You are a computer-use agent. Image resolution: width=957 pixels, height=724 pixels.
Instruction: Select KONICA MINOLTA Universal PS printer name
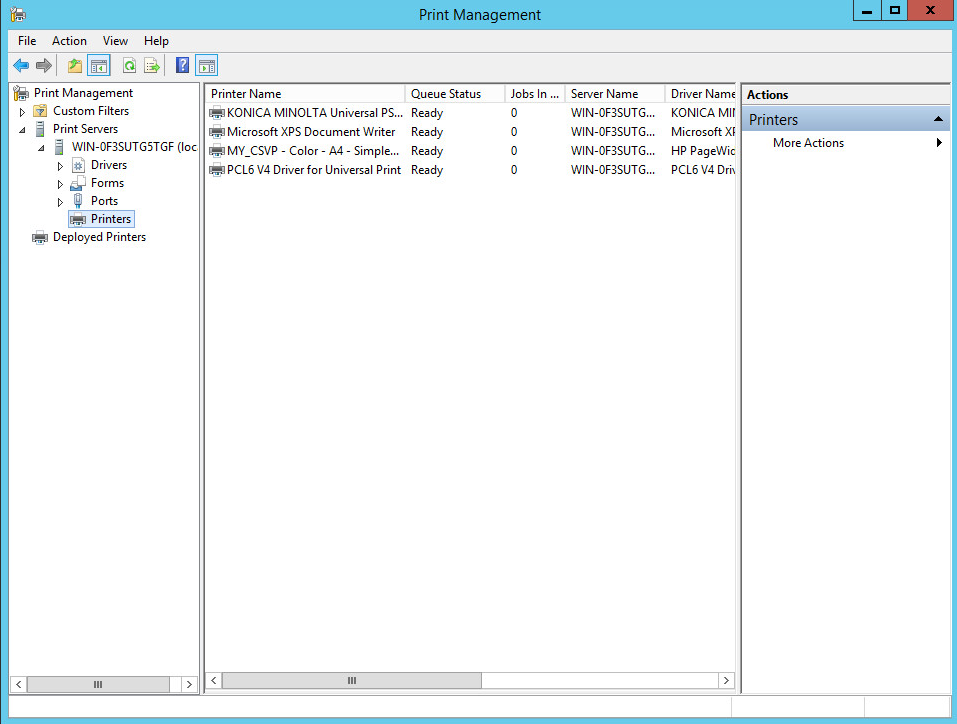tap(315, 113)
